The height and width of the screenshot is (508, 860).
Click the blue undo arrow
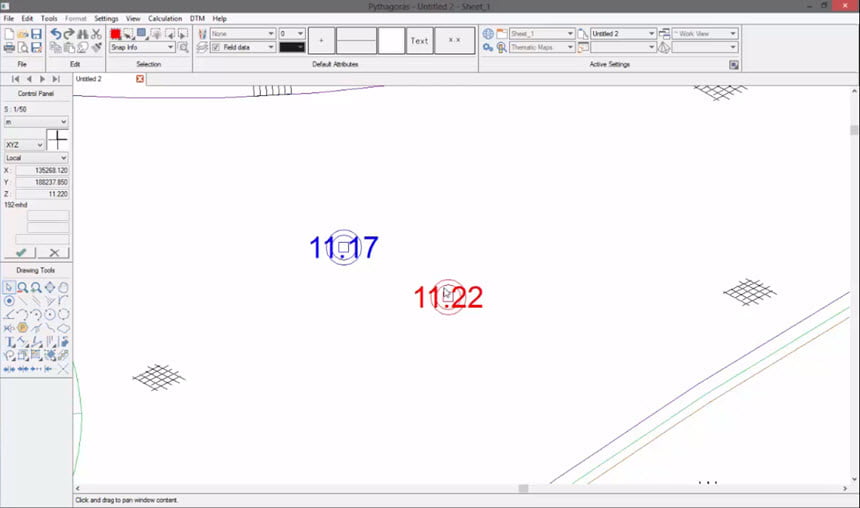coord(55,34)
